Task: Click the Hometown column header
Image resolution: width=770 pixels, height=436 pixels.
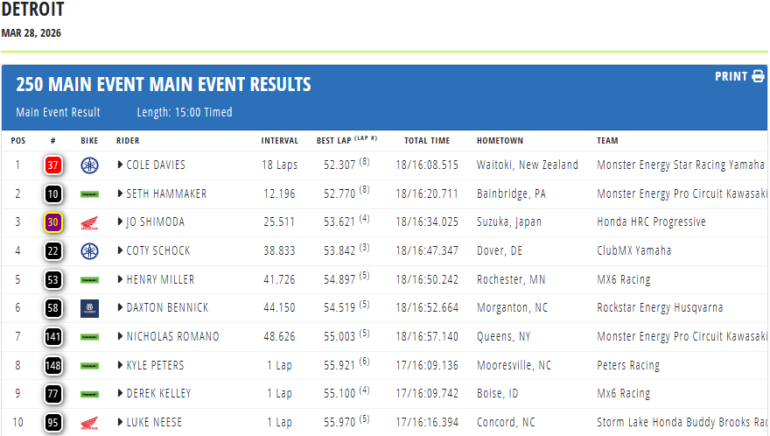Action: (500, 140)
